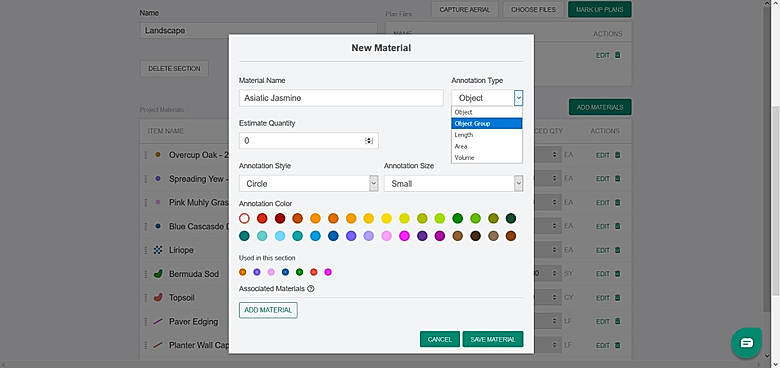Select the magenta annotation color swatch
The height and width of the screenshot is (368, 780).
pyautogui.click(x=404, y=236)
